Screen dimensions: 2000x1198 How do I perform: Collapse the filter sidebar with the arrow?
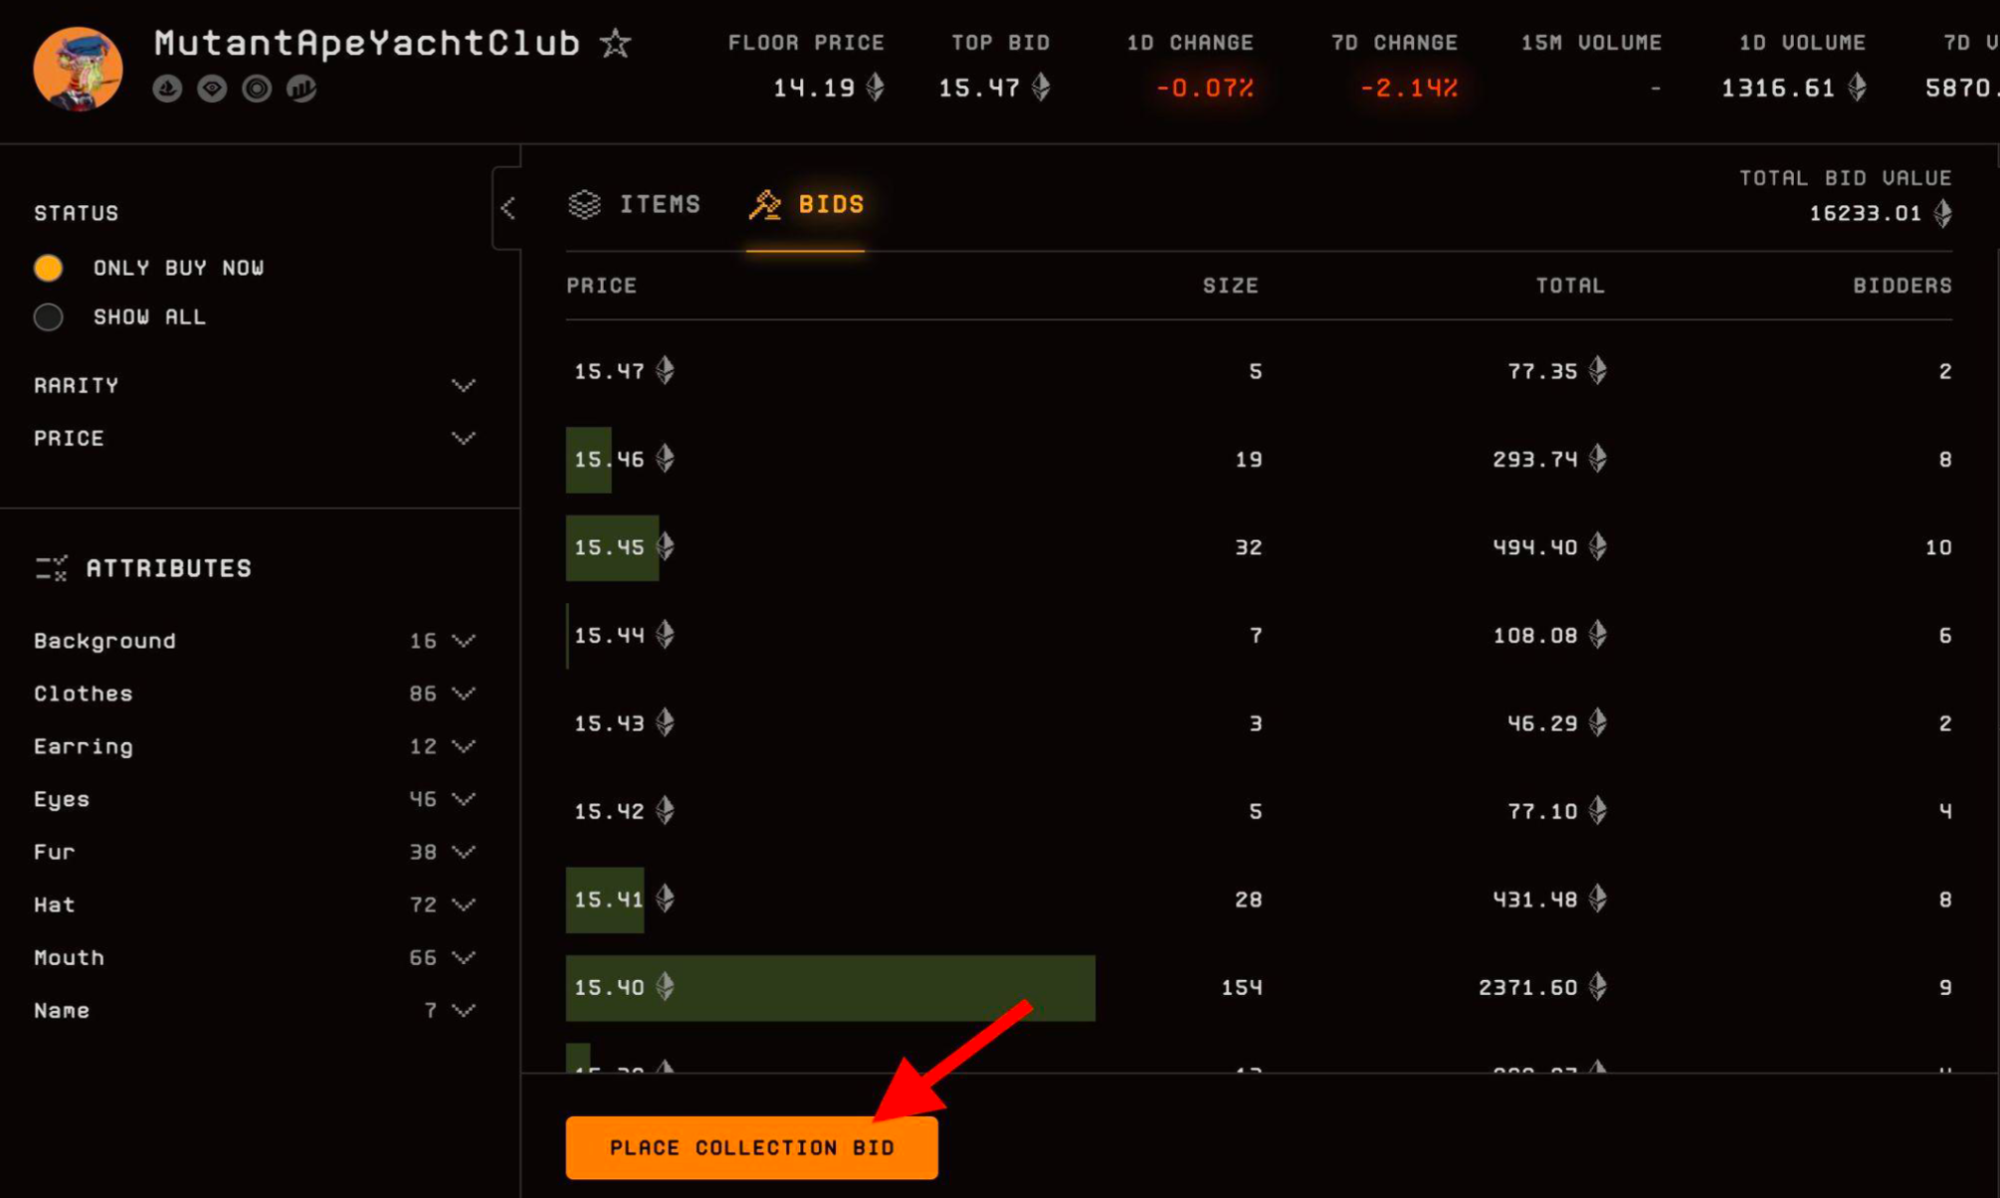[508, 207]
